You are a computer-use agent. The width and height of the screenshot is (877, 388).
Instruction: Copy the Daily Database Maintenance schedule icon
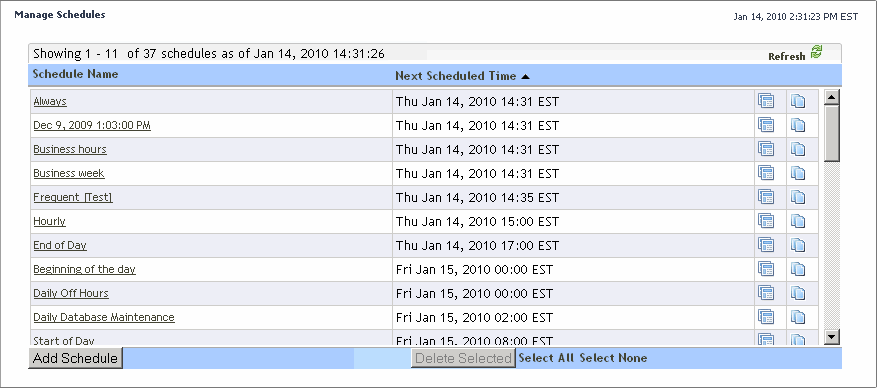798,318
